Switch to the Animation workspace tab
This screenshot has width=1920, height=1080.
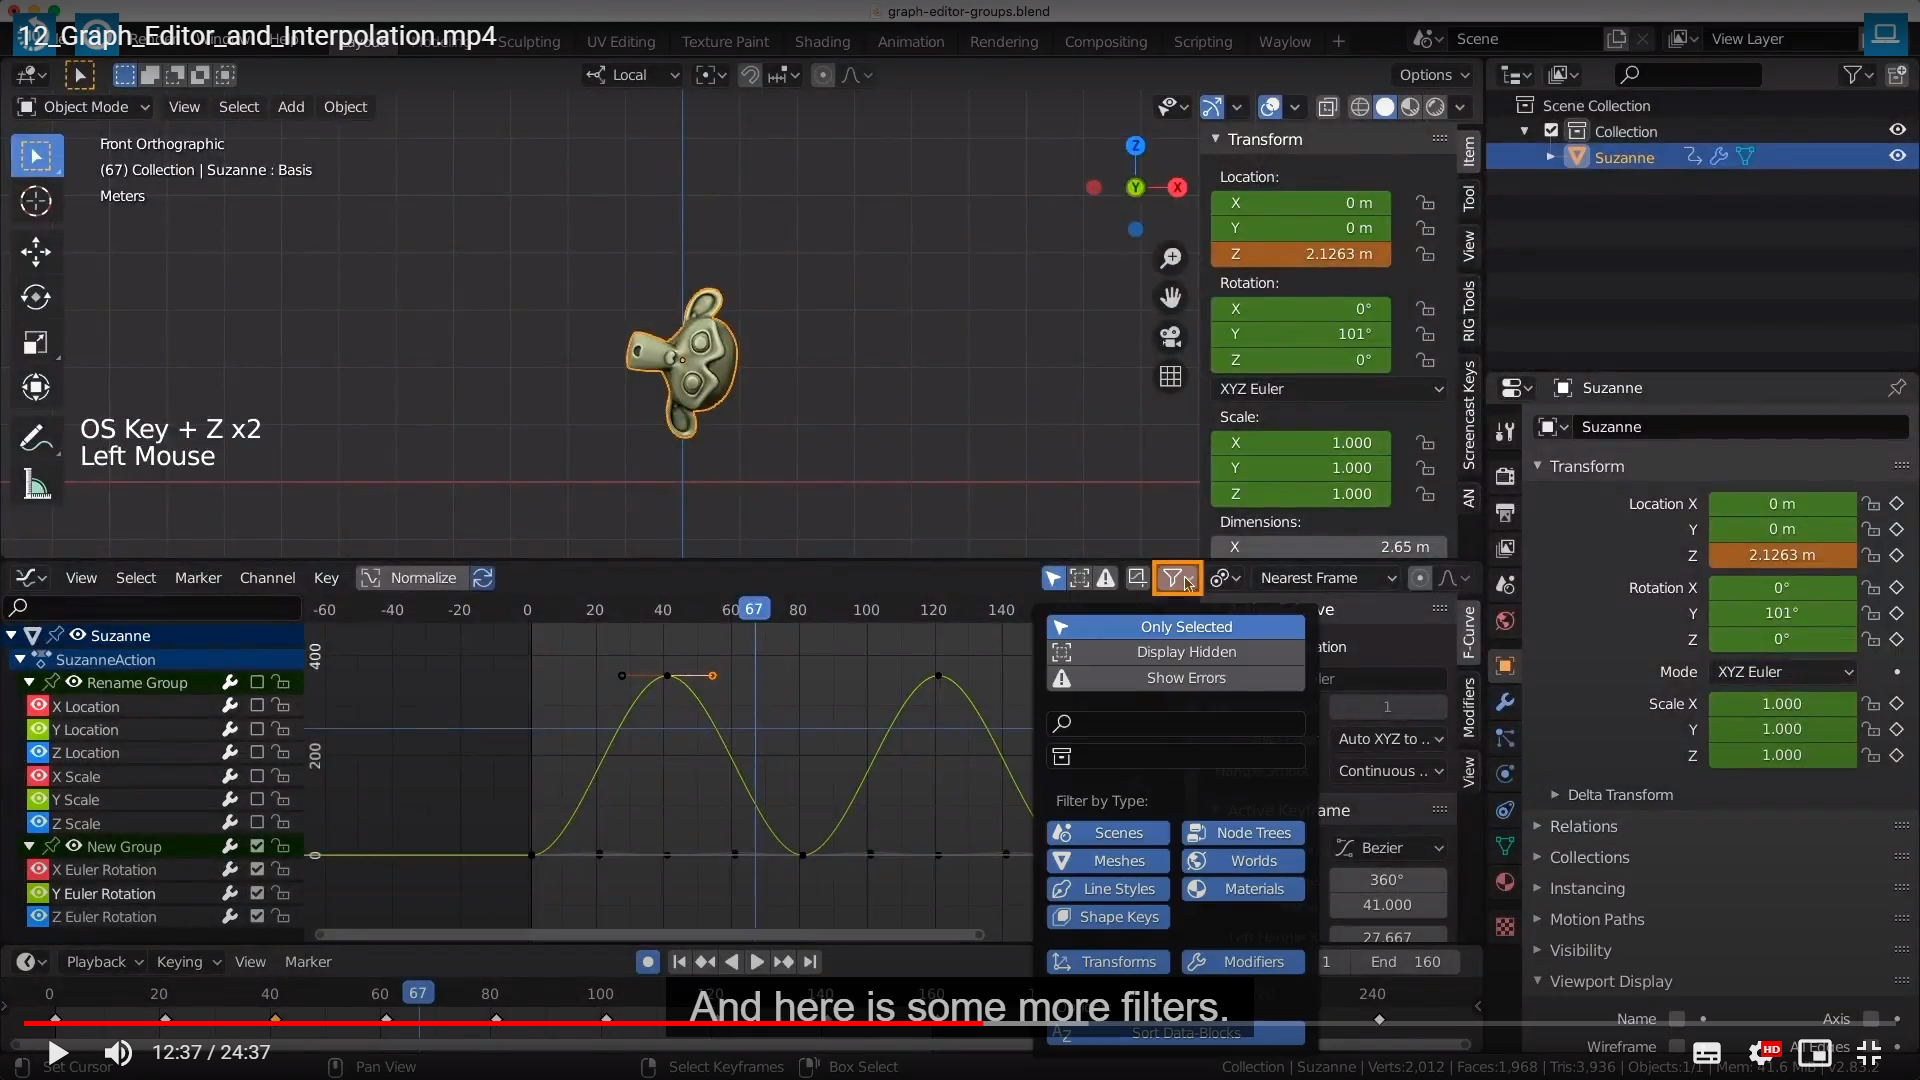tap(910, 41)
